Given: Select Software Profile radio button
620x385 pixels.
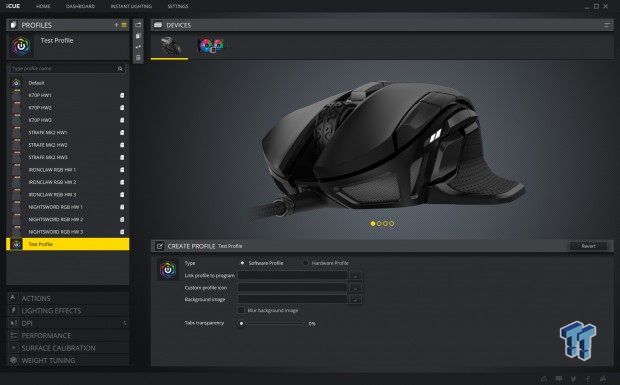Looking at the screenshot, I should point(242,263).
